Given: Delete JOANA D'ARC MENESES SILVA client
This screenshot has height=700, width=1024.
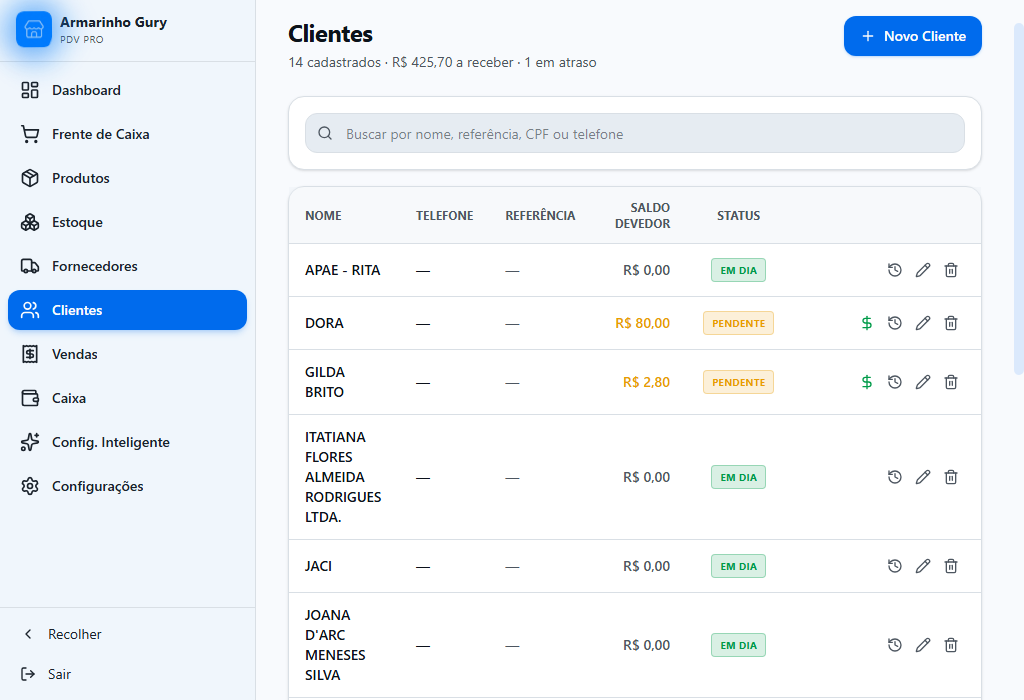Looking at the screenshot, I should coord(951,645).
